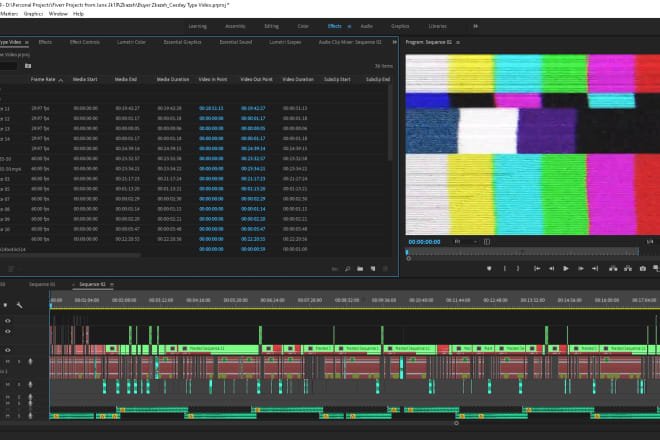Switch to the Lumetri Color tab
This screenshot has height=440, width=660.
pyautogui.click(x=131, y=42)
